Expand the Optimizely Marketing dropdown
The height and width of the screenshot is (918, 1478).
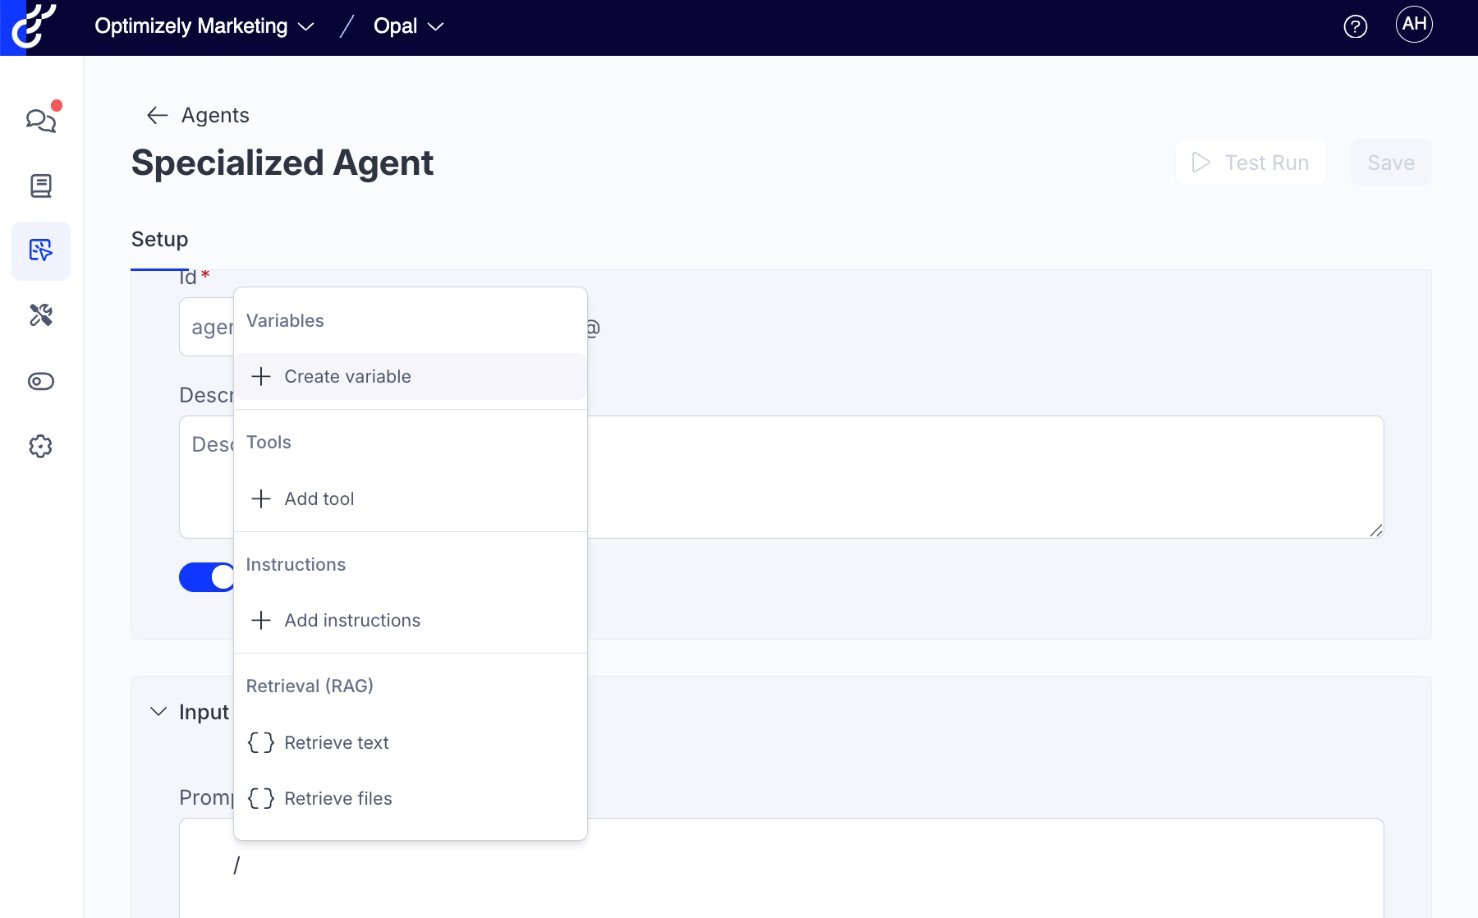204,27
